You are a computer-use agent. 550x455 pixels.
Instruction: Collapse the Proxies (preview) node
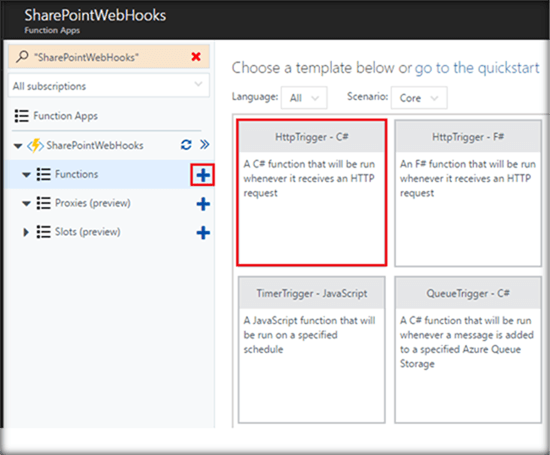click(x=26, y=203)
